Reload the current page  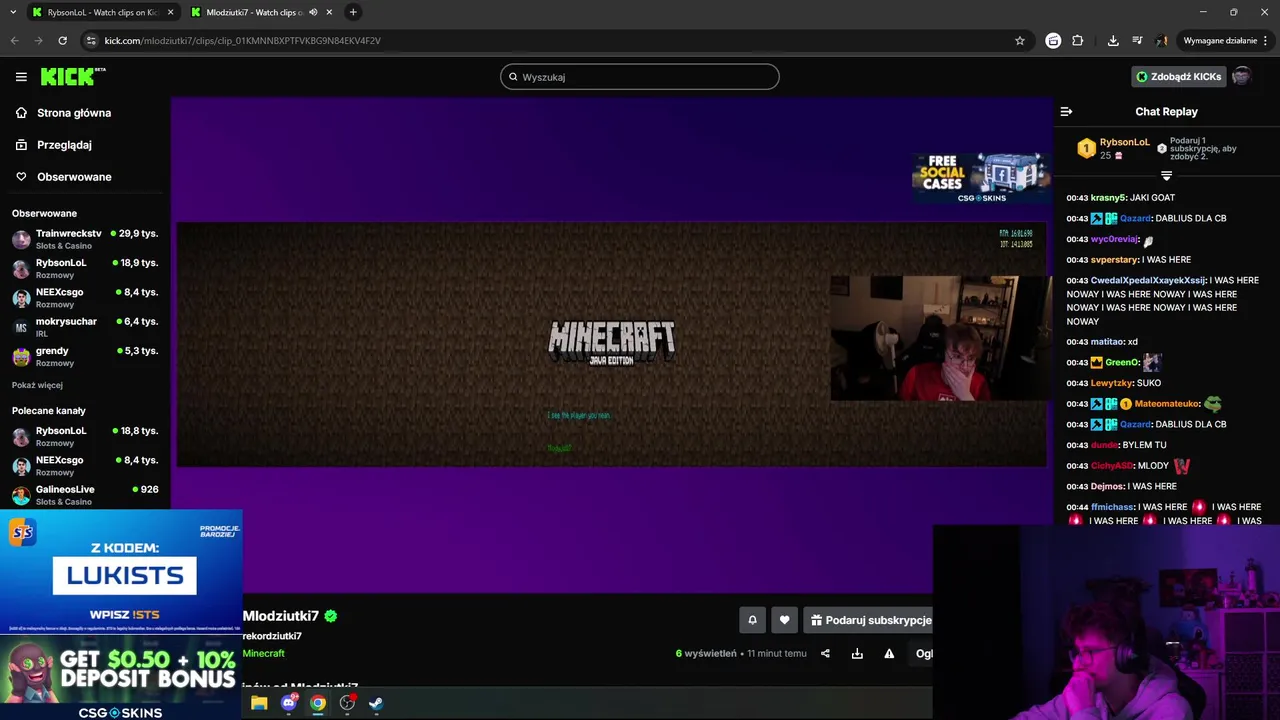click(x=62, y=41)
